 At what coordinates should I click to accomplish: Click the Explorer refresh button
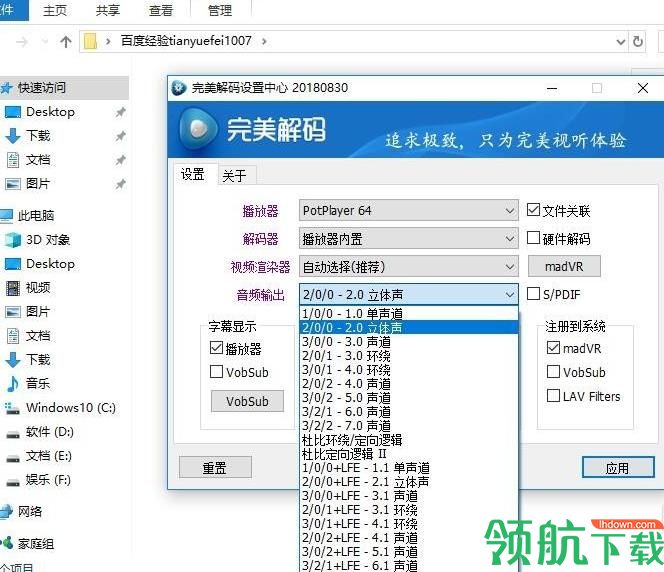[637, 41]
